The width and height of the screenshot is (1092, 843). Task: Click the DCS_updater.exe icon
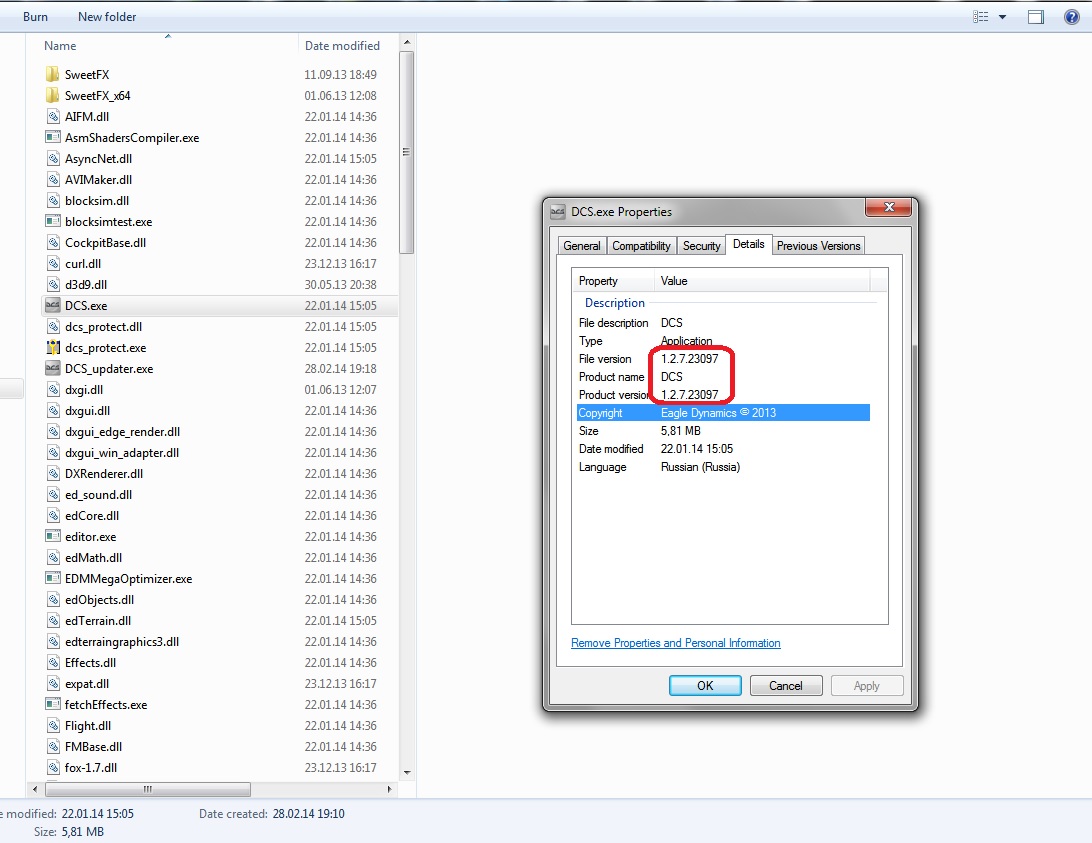tap(52, 368)
